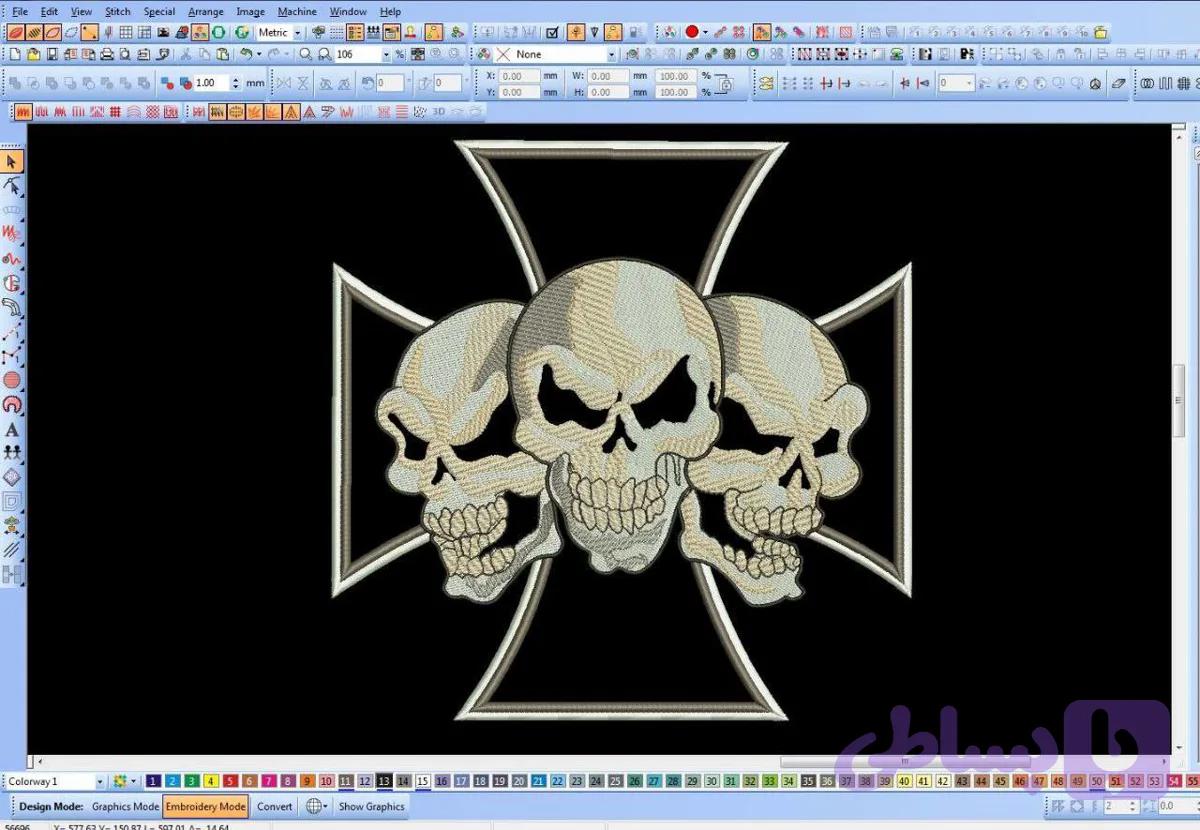Toggle the grid display icon
The image size is (1200, 830).
point(127,33)
